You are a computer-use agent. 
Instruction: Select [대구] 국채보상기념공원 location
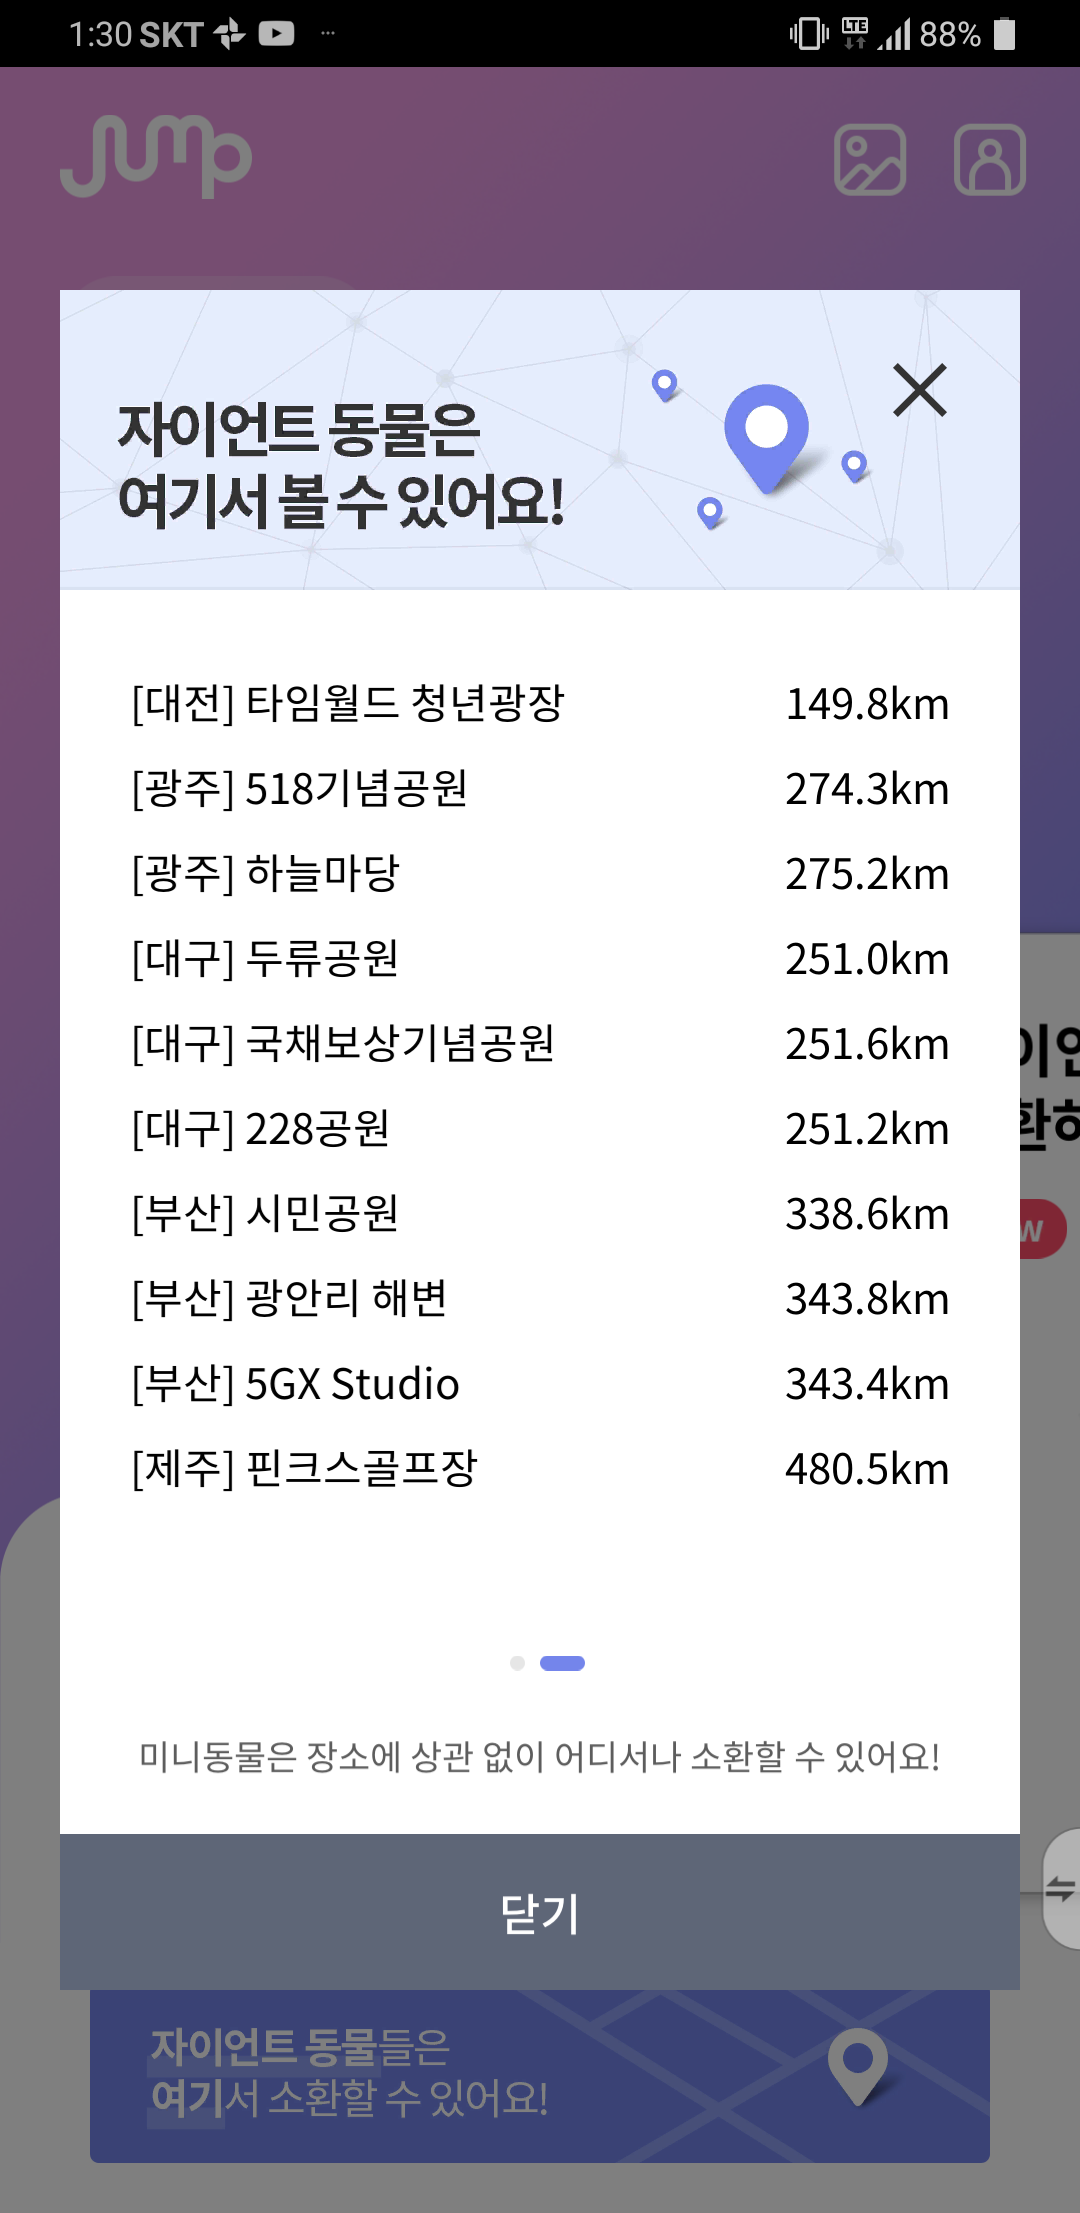tap(343, 1043)
